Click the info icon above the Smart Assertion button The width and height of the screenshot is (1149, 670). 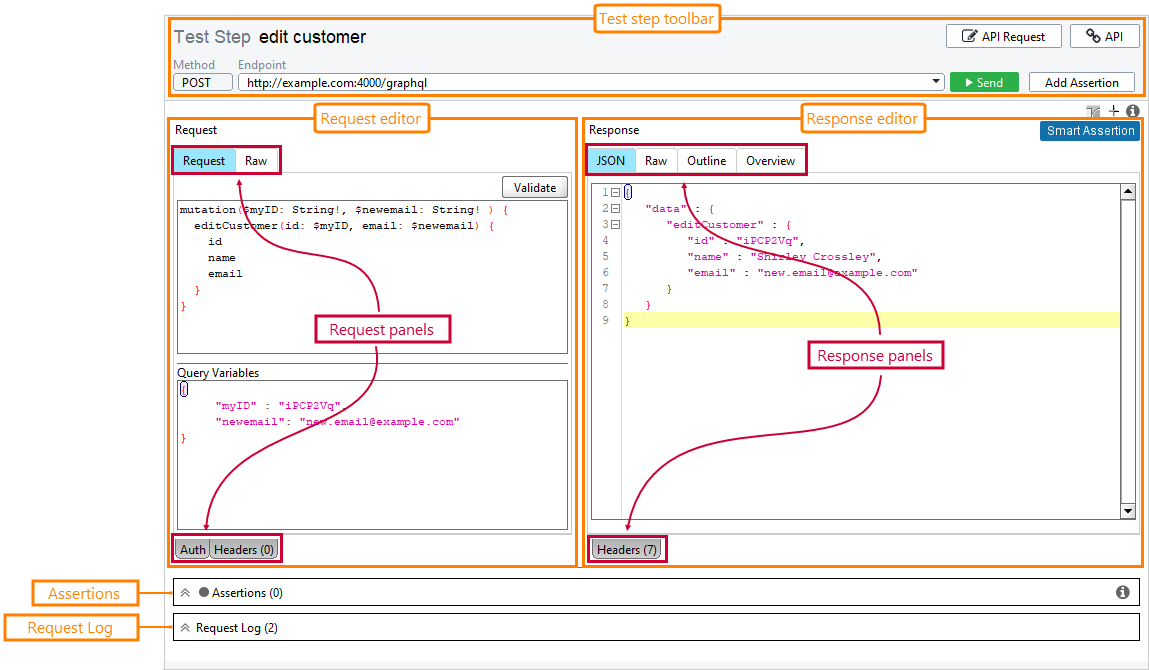coord(1133,111)
